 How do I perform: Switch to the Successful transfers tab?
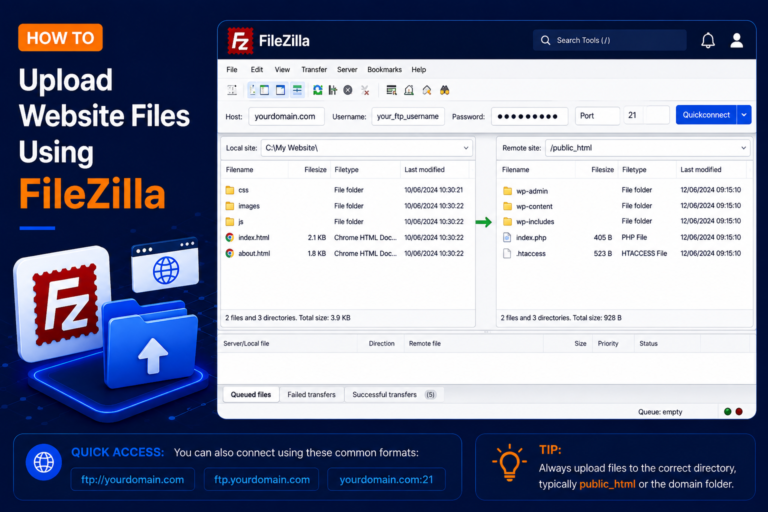(x=394, y=394)
